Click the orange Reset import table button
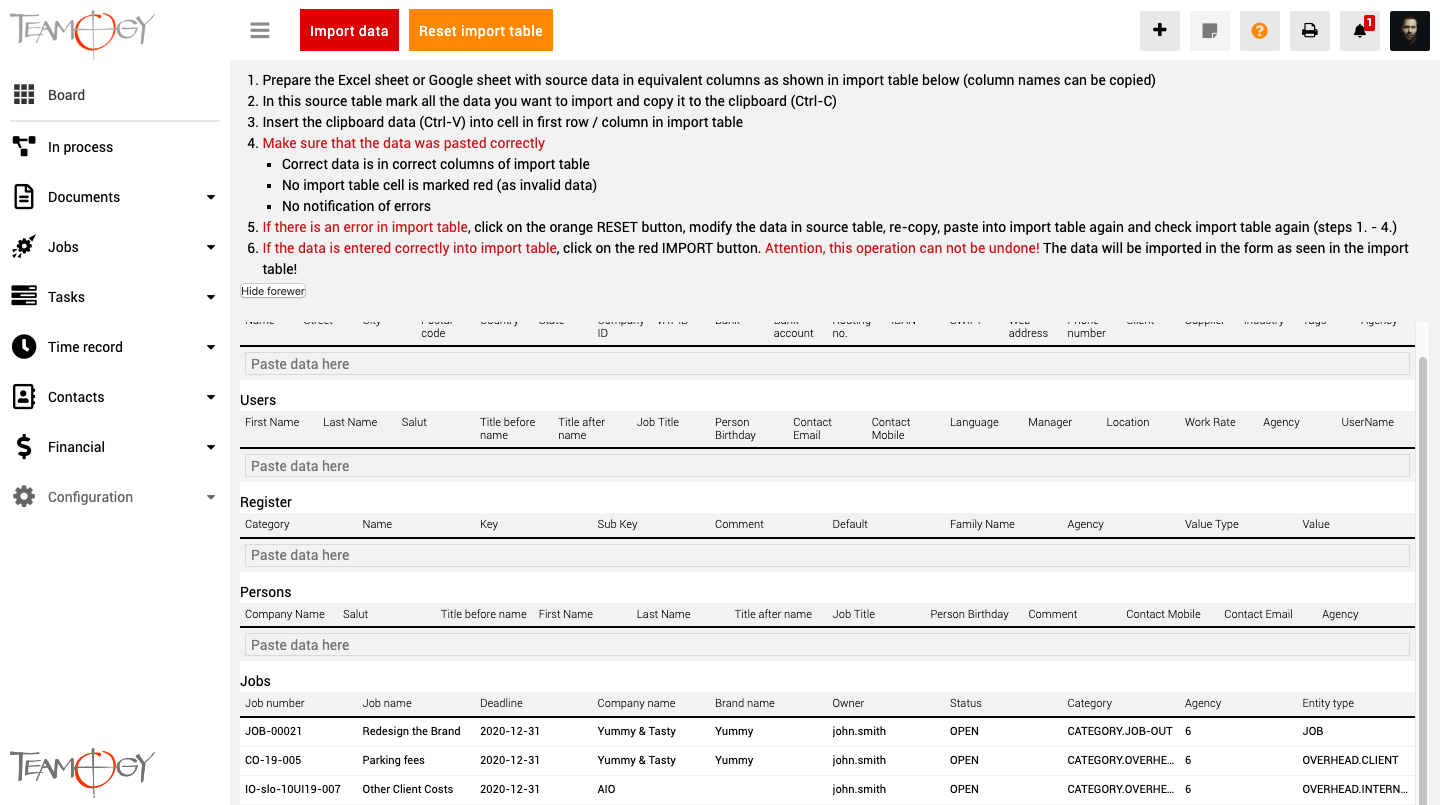 (x=481, y=30)
